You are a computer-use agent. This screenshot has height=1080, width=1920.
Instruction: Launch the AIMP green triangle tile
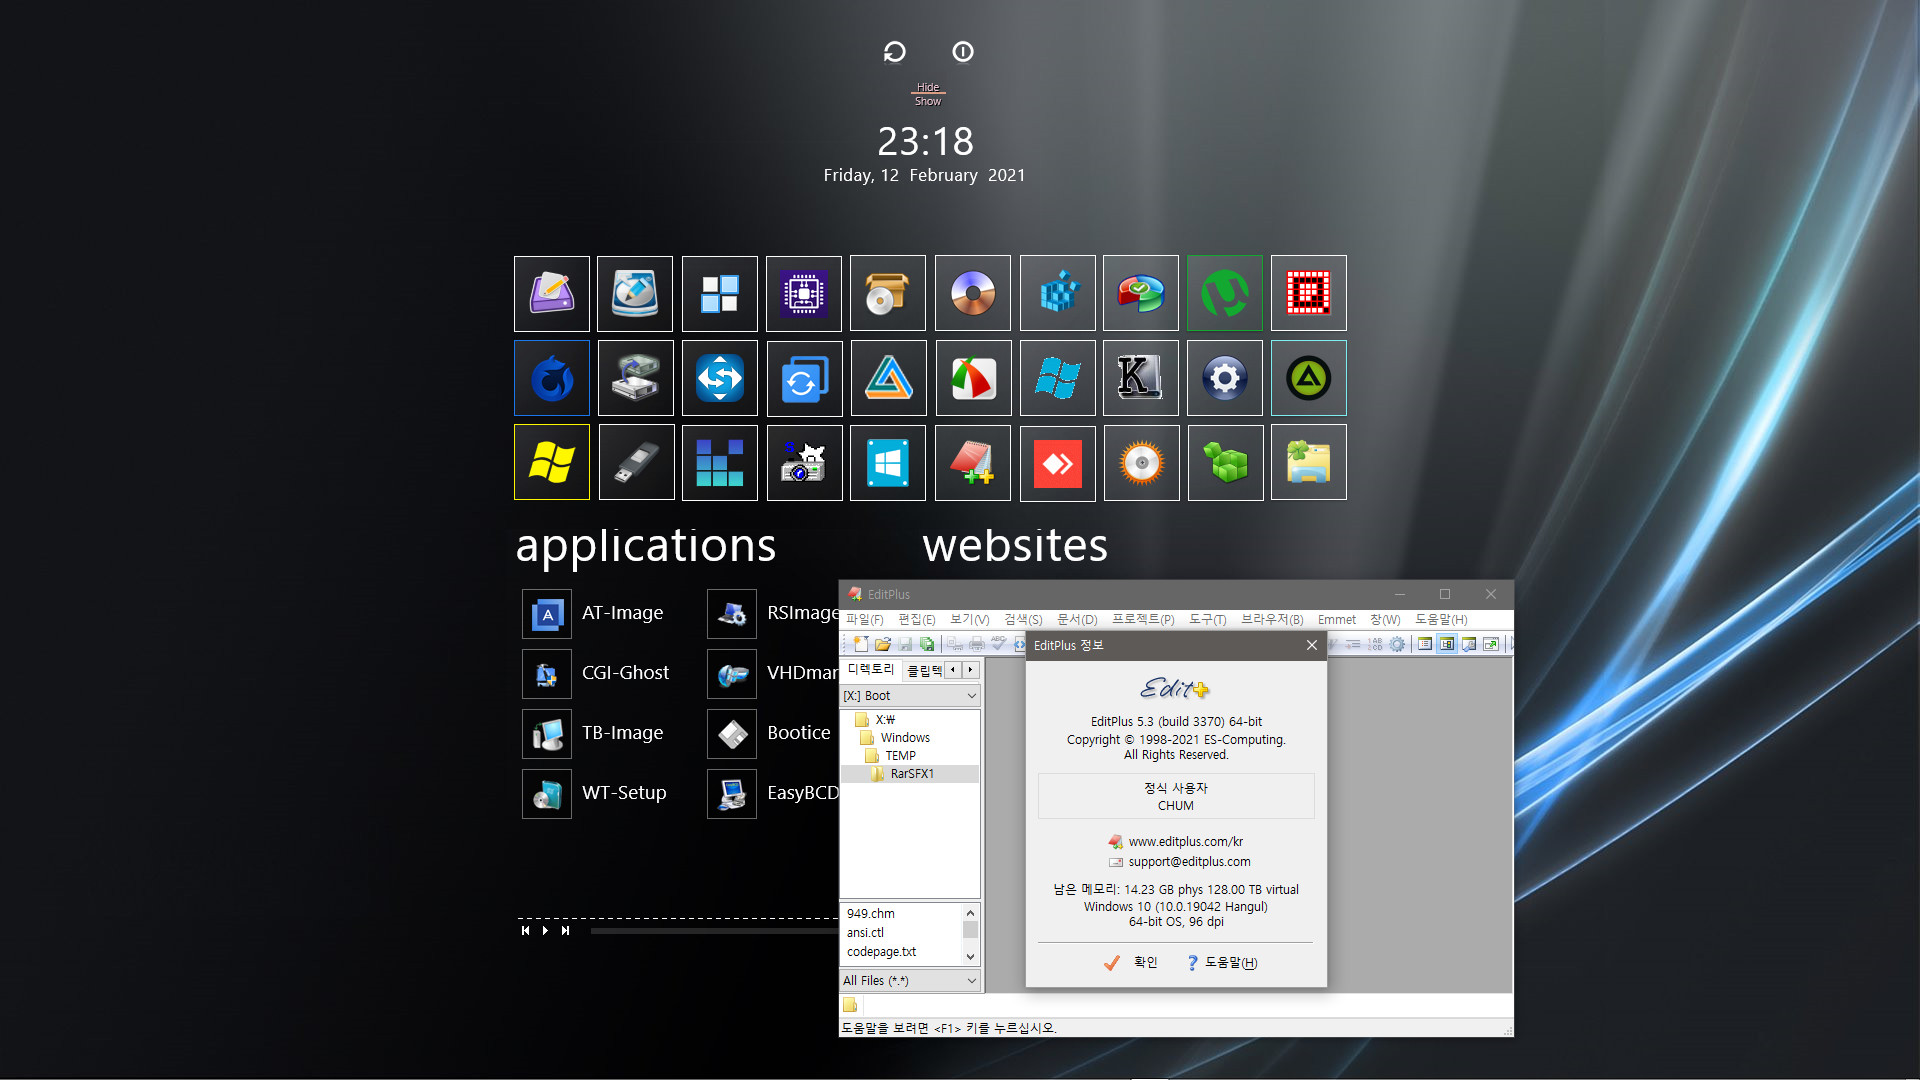pos(1309,378)
